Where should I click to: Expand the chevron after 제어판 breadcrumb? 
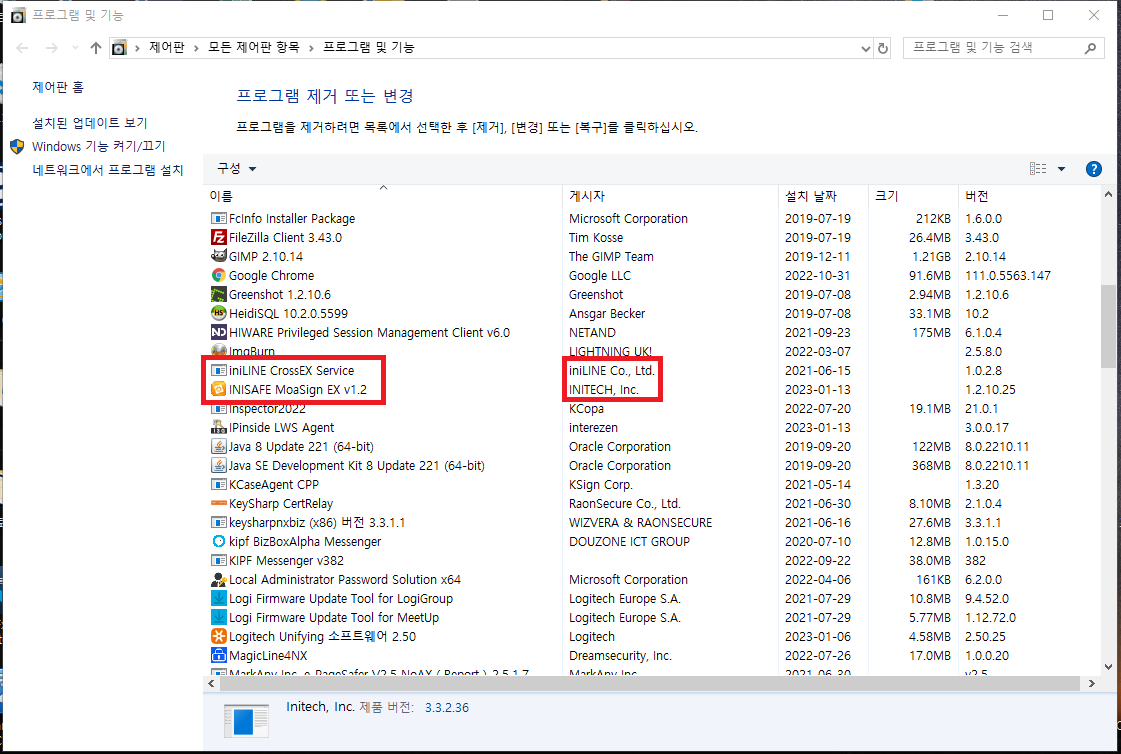pyautogui.click(x=196, y=48)
